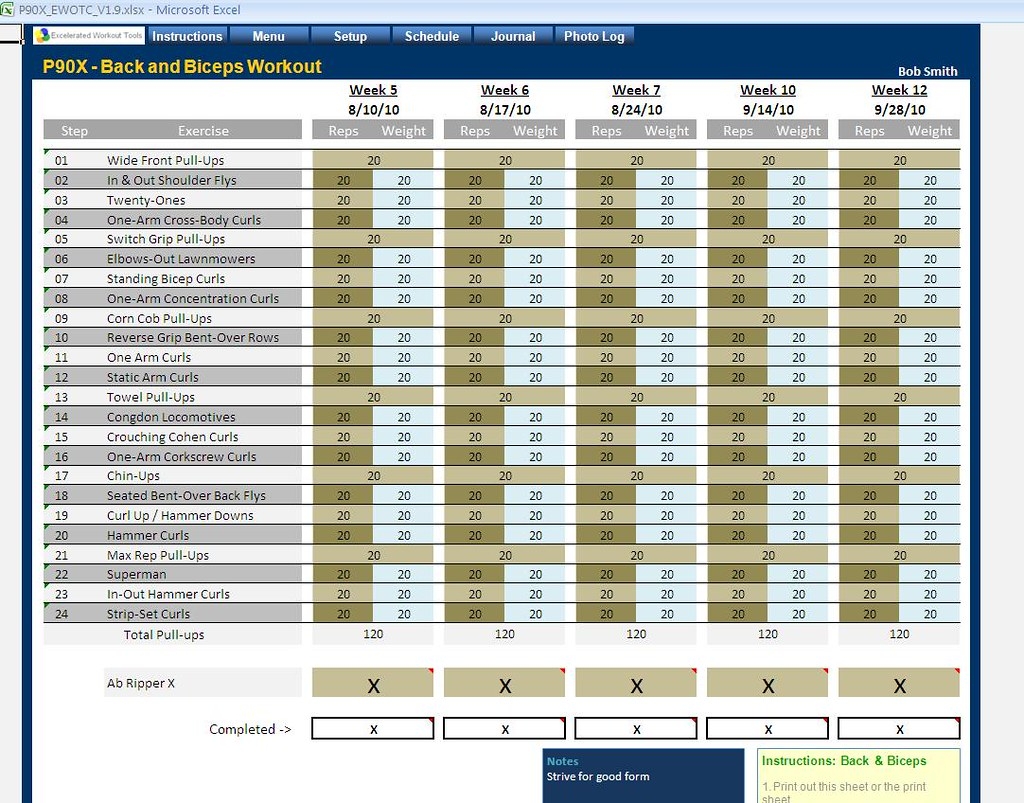This screenshot has height=803, width=1024.
Task: Click the Excel icon in the title bar
Action: coord(9,9)
